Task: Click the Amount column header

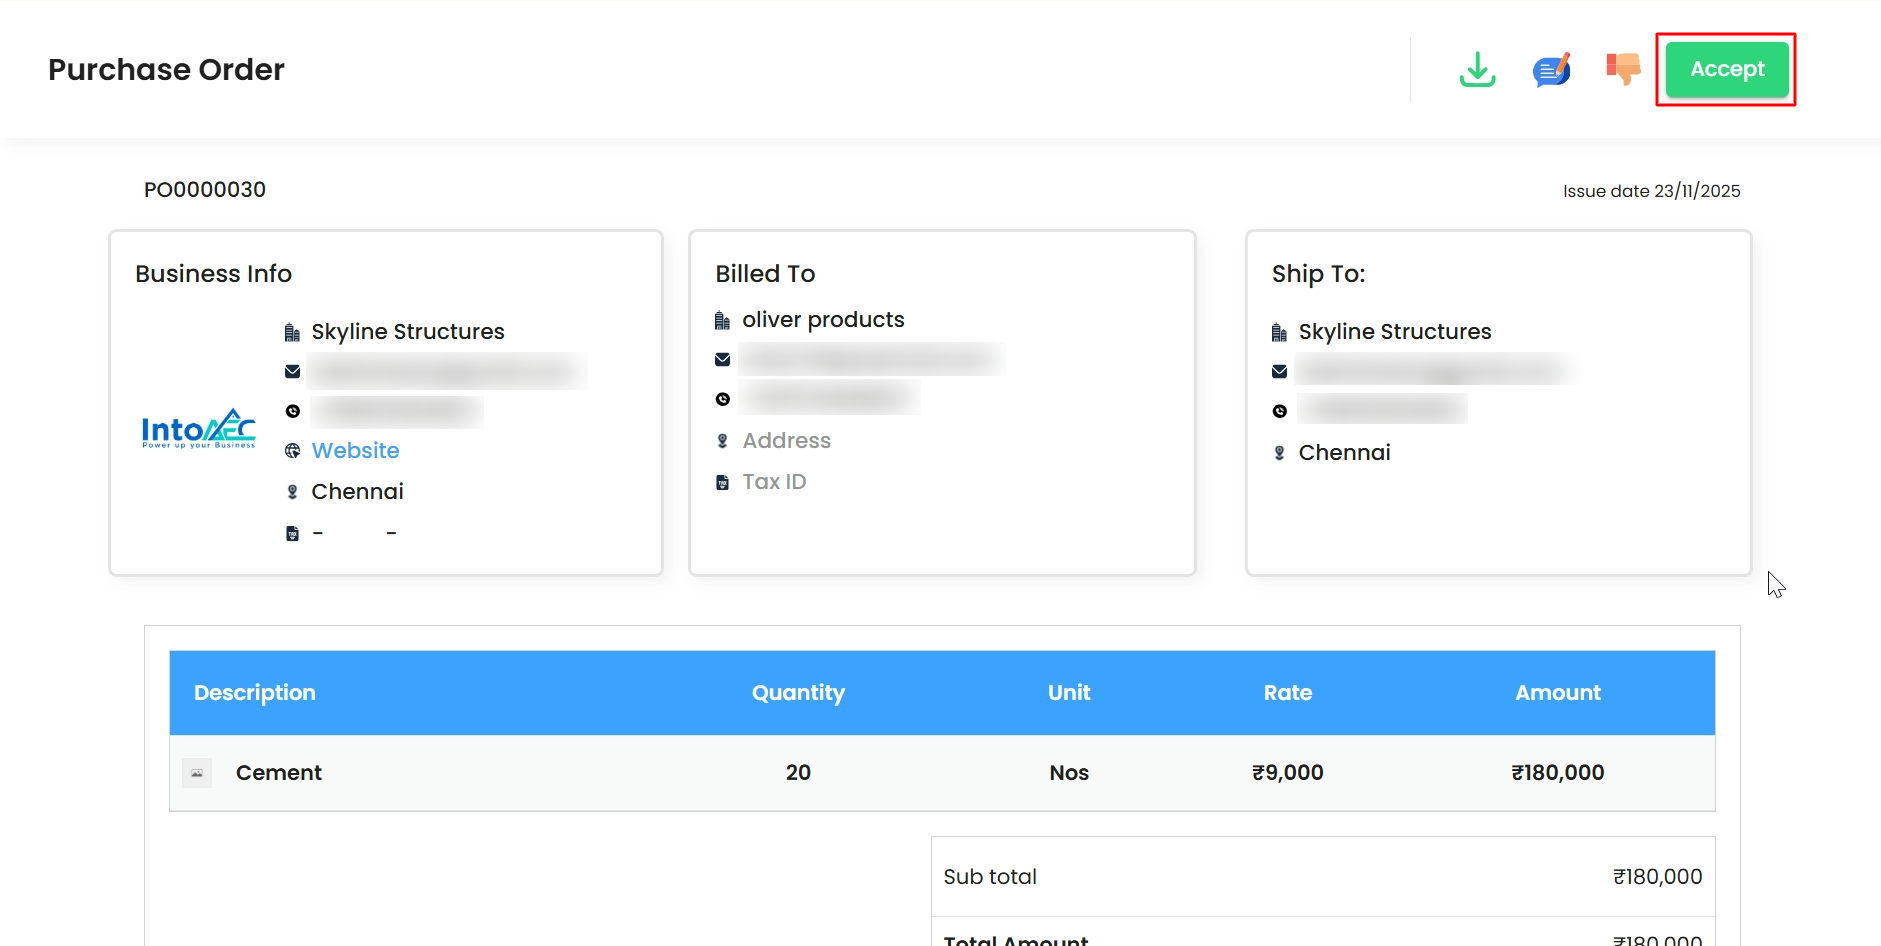Action: 1557,693
